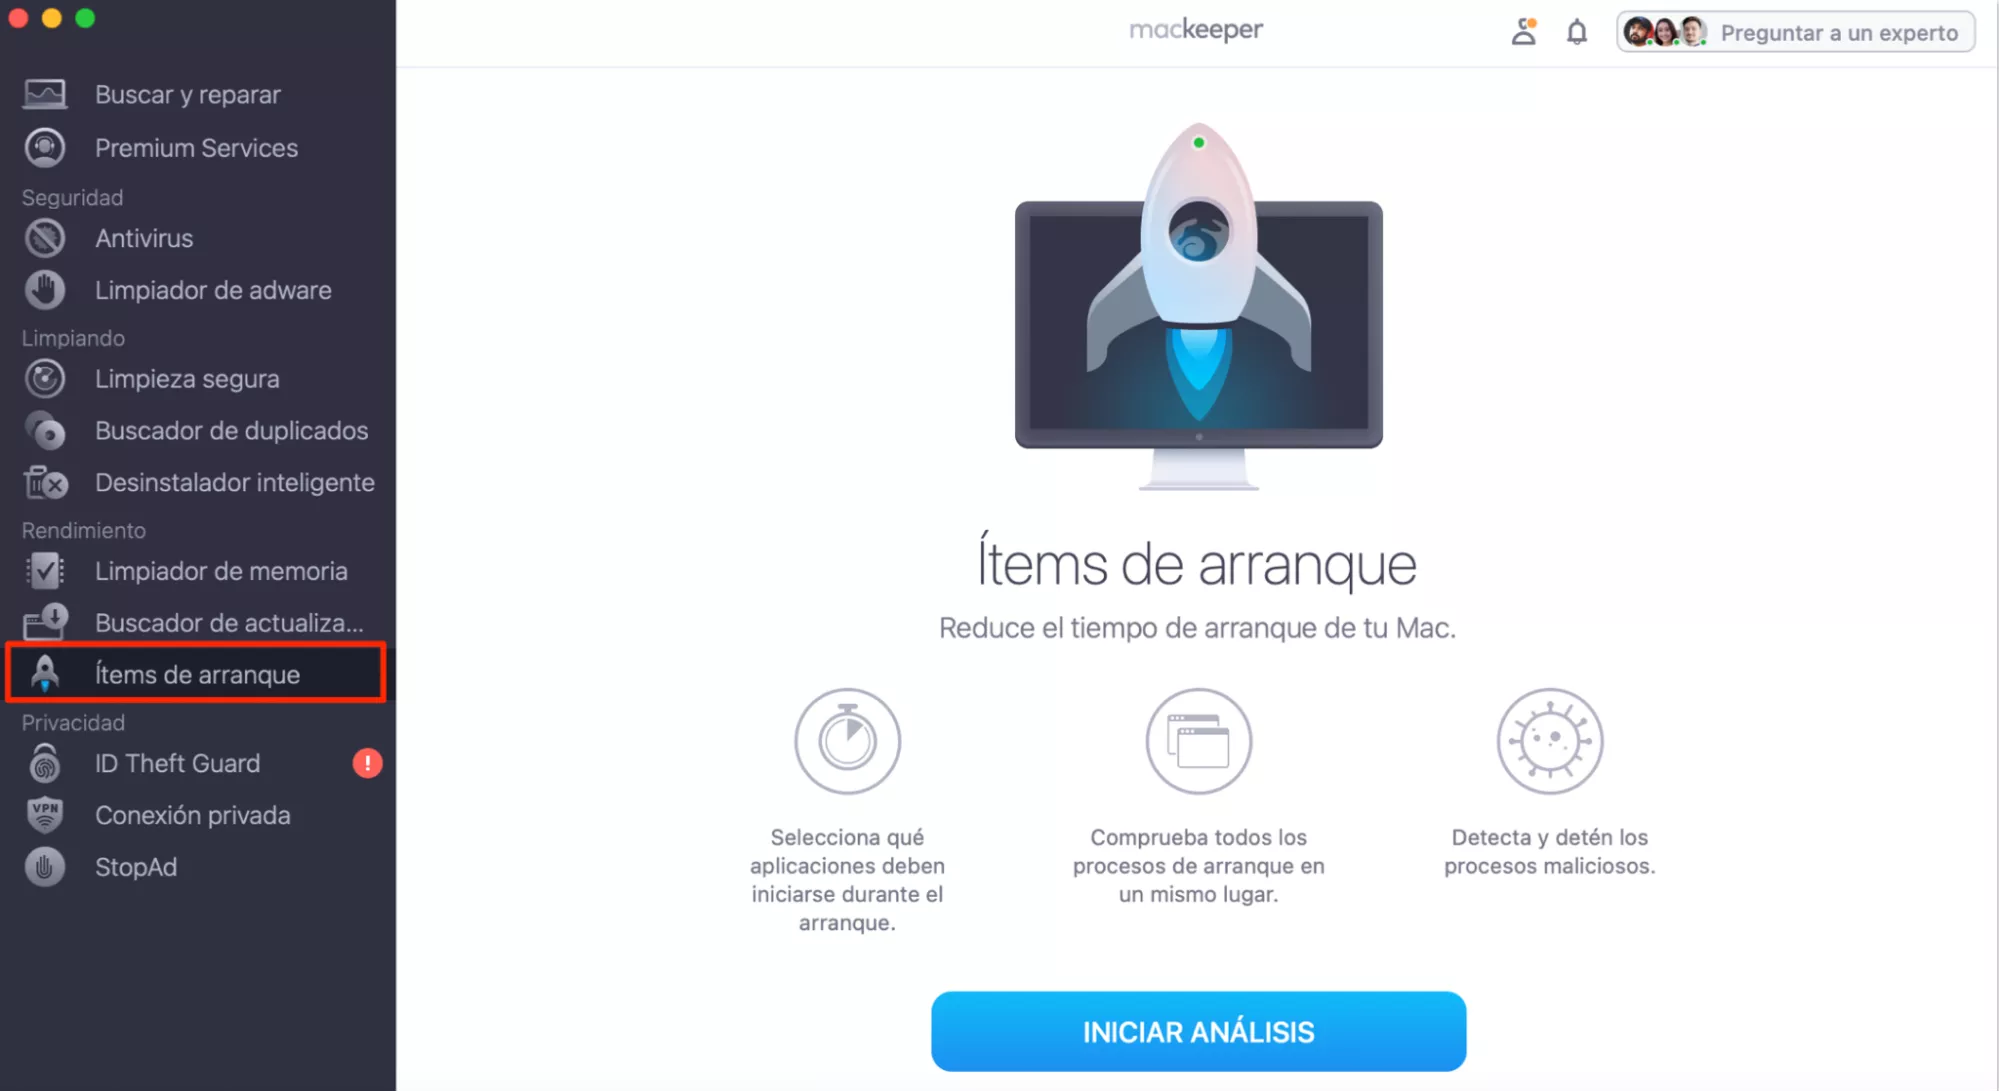Open Premium Services section
Screen dimensions: 1999x1092
pyautogui.click(x=198, y=148)
